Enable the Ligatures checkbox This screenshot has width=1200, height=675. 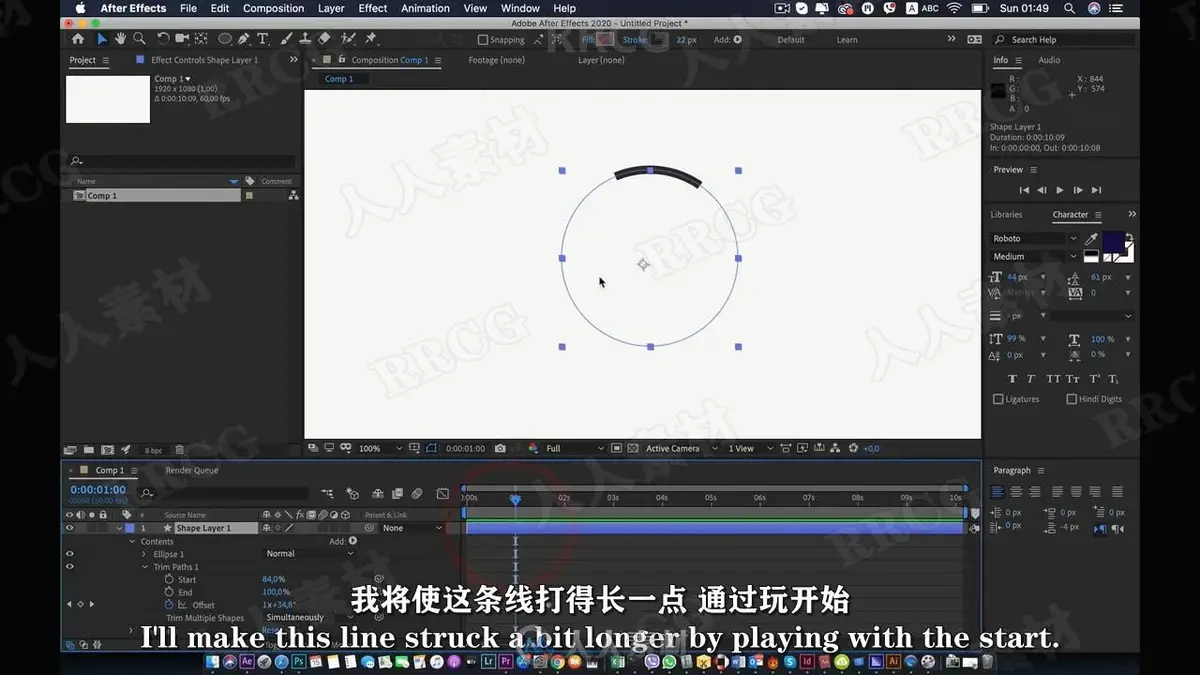click(x=998, y=399)
